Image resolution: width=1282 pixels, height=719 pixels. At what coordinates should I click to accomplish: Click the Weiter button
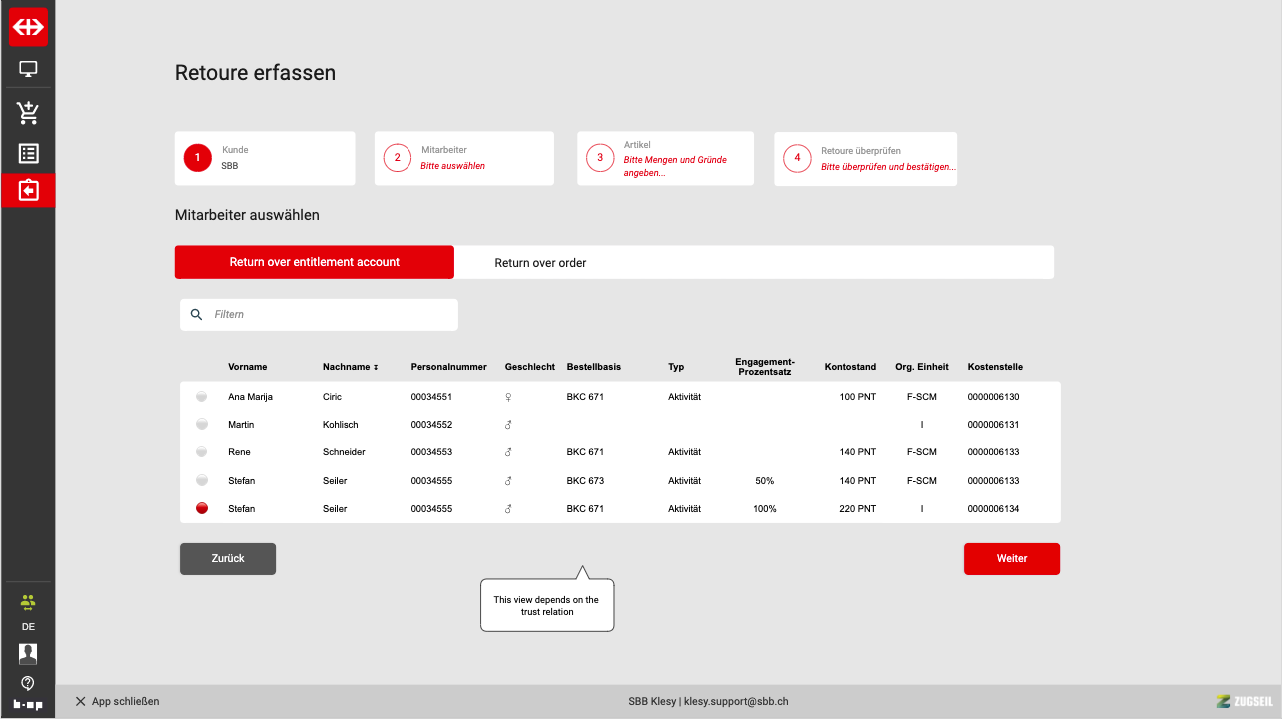tap(1011, 559)
